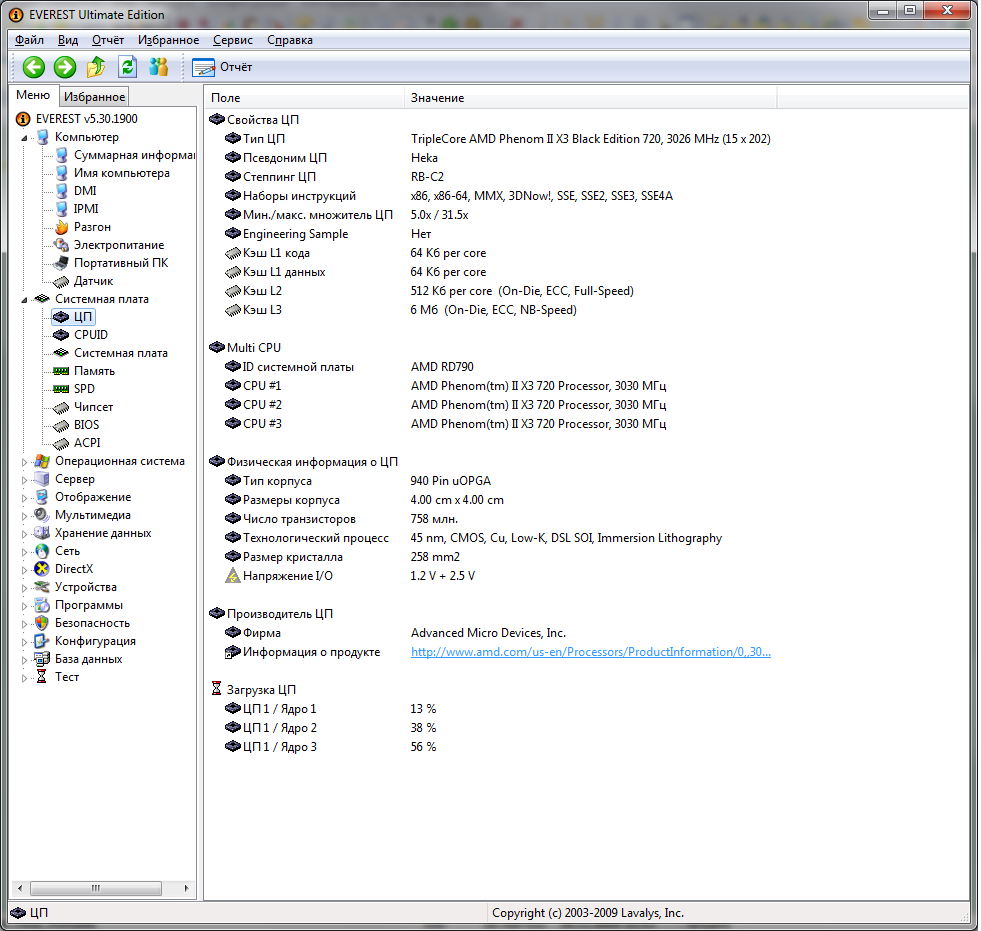Screen dimensions: 981x931
Task: Click the Значение column header
Action: [x=591, y=98]
